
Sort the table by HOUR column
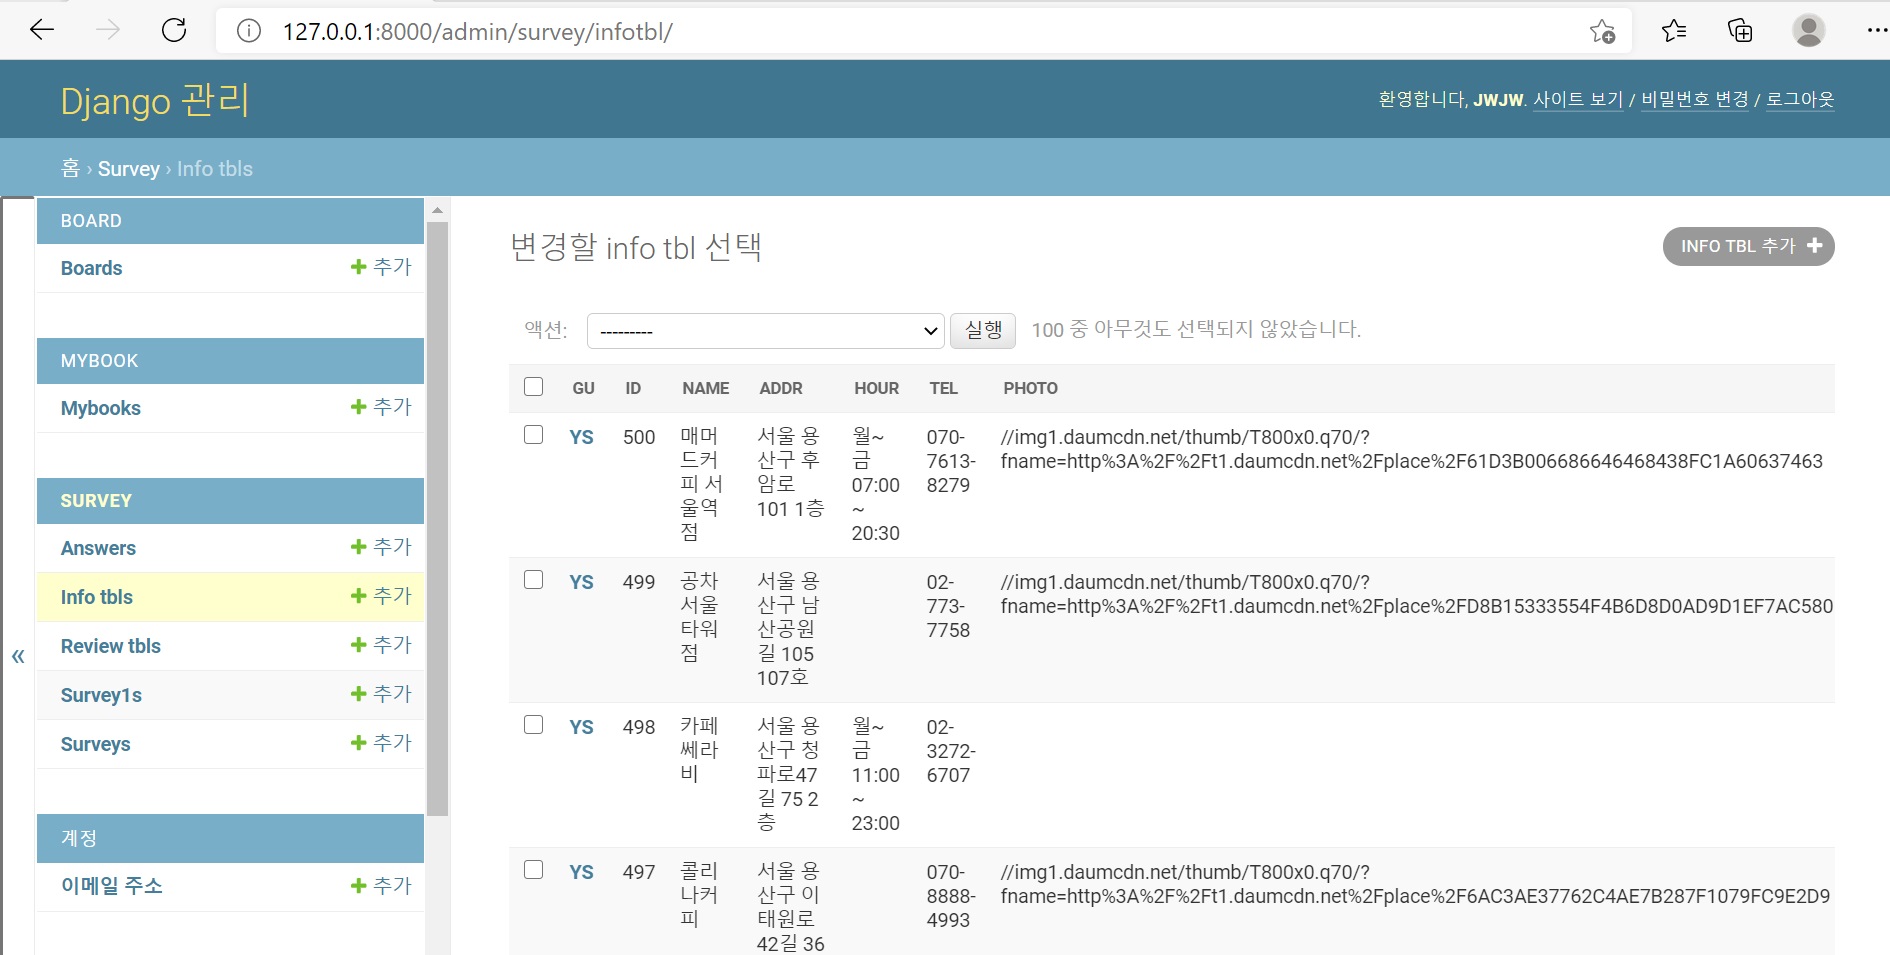coord(876,388)
